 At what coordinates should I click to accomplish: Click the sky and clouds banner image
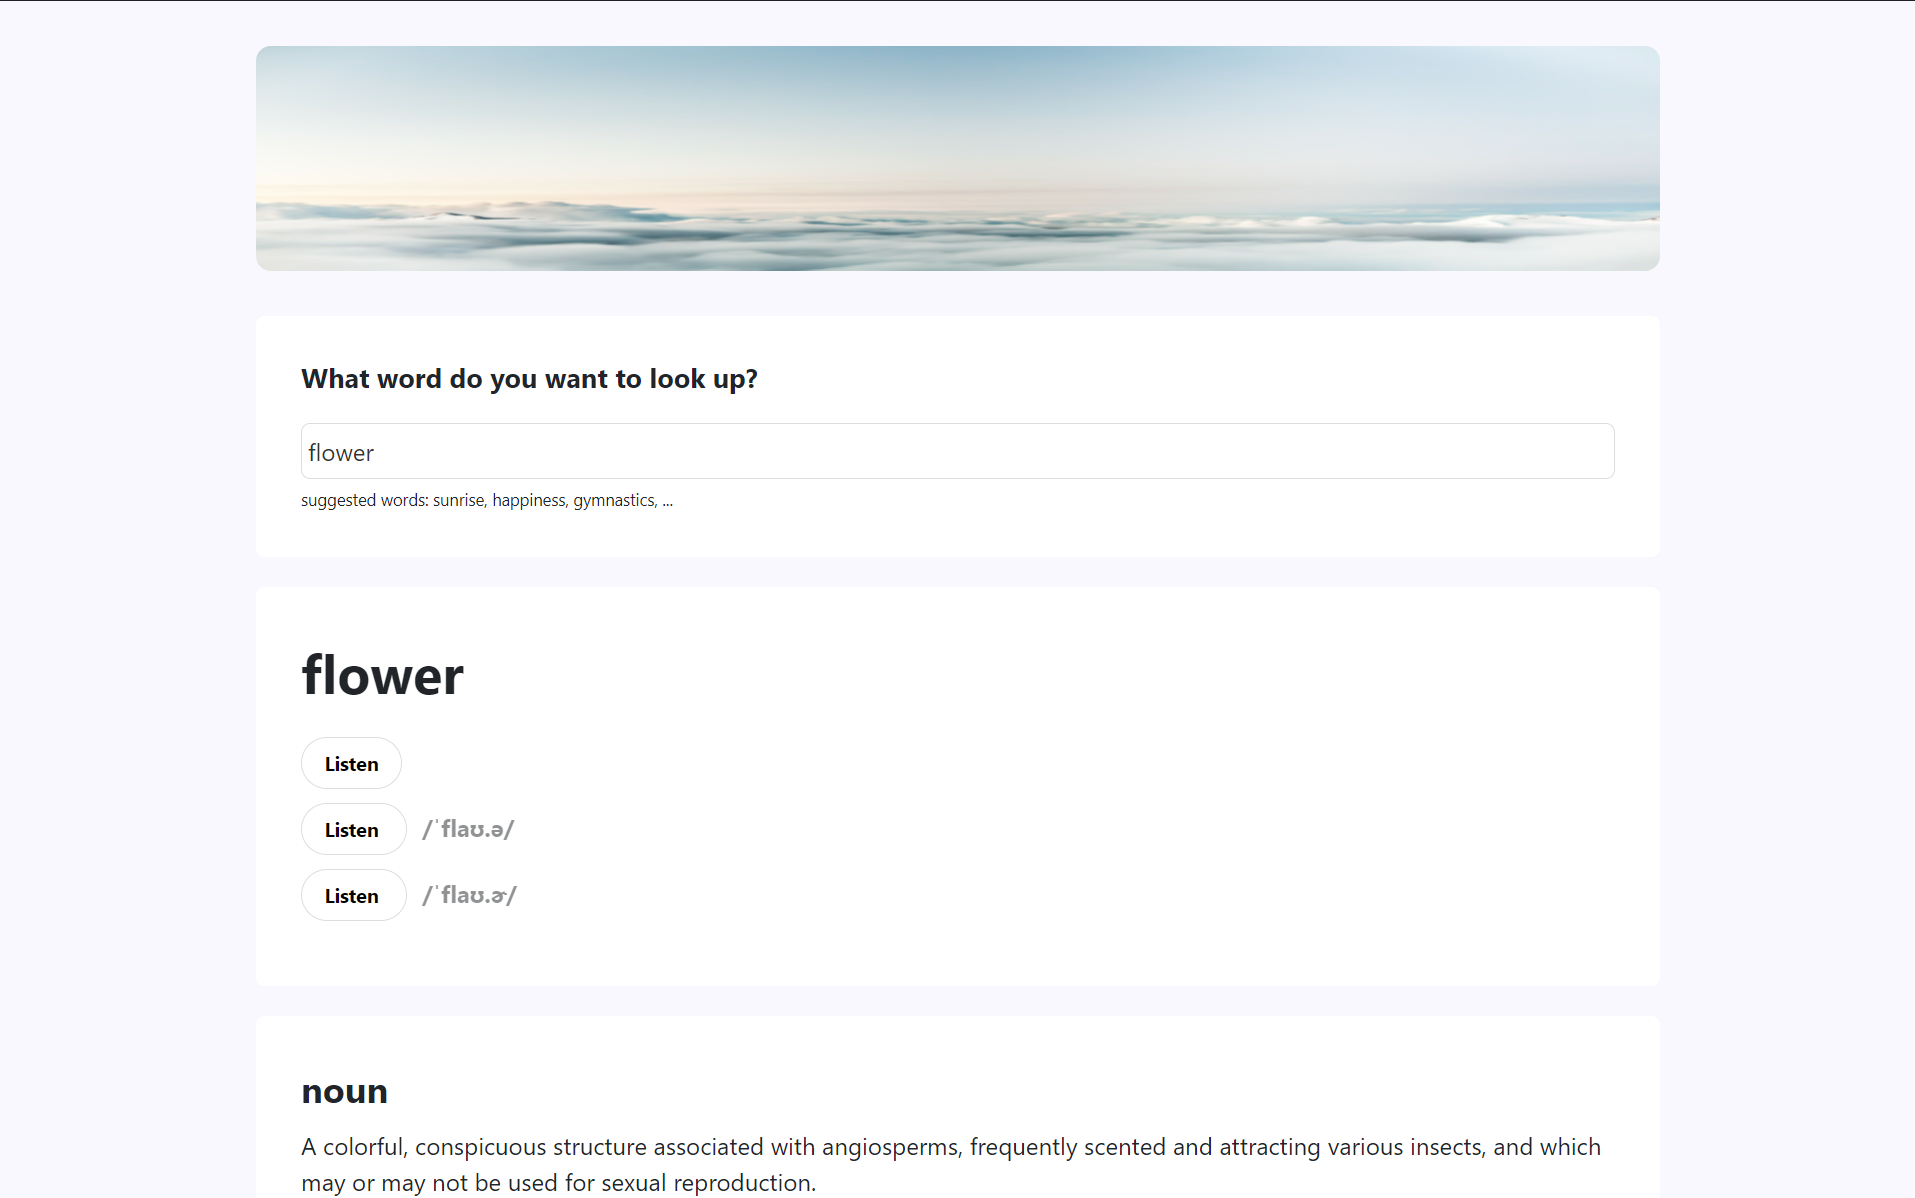pos(956,158)
